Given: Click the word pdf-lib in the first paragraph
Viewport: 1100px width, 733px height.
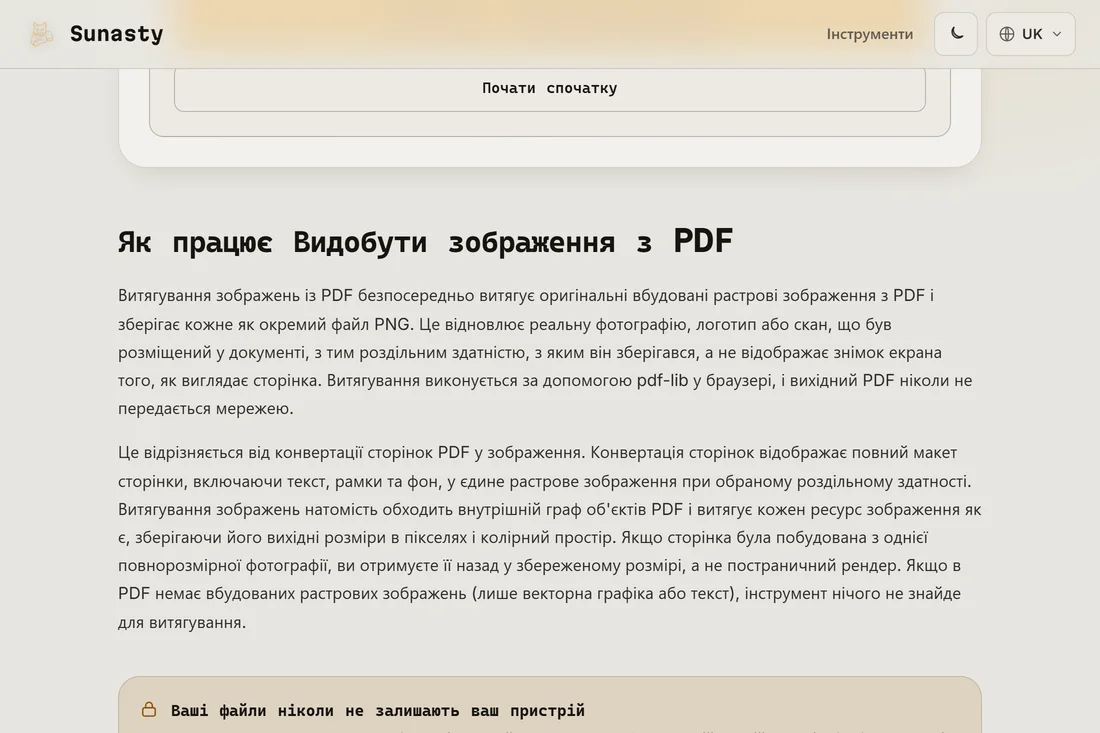Looking at the screenshot, I should pos(662,380).
